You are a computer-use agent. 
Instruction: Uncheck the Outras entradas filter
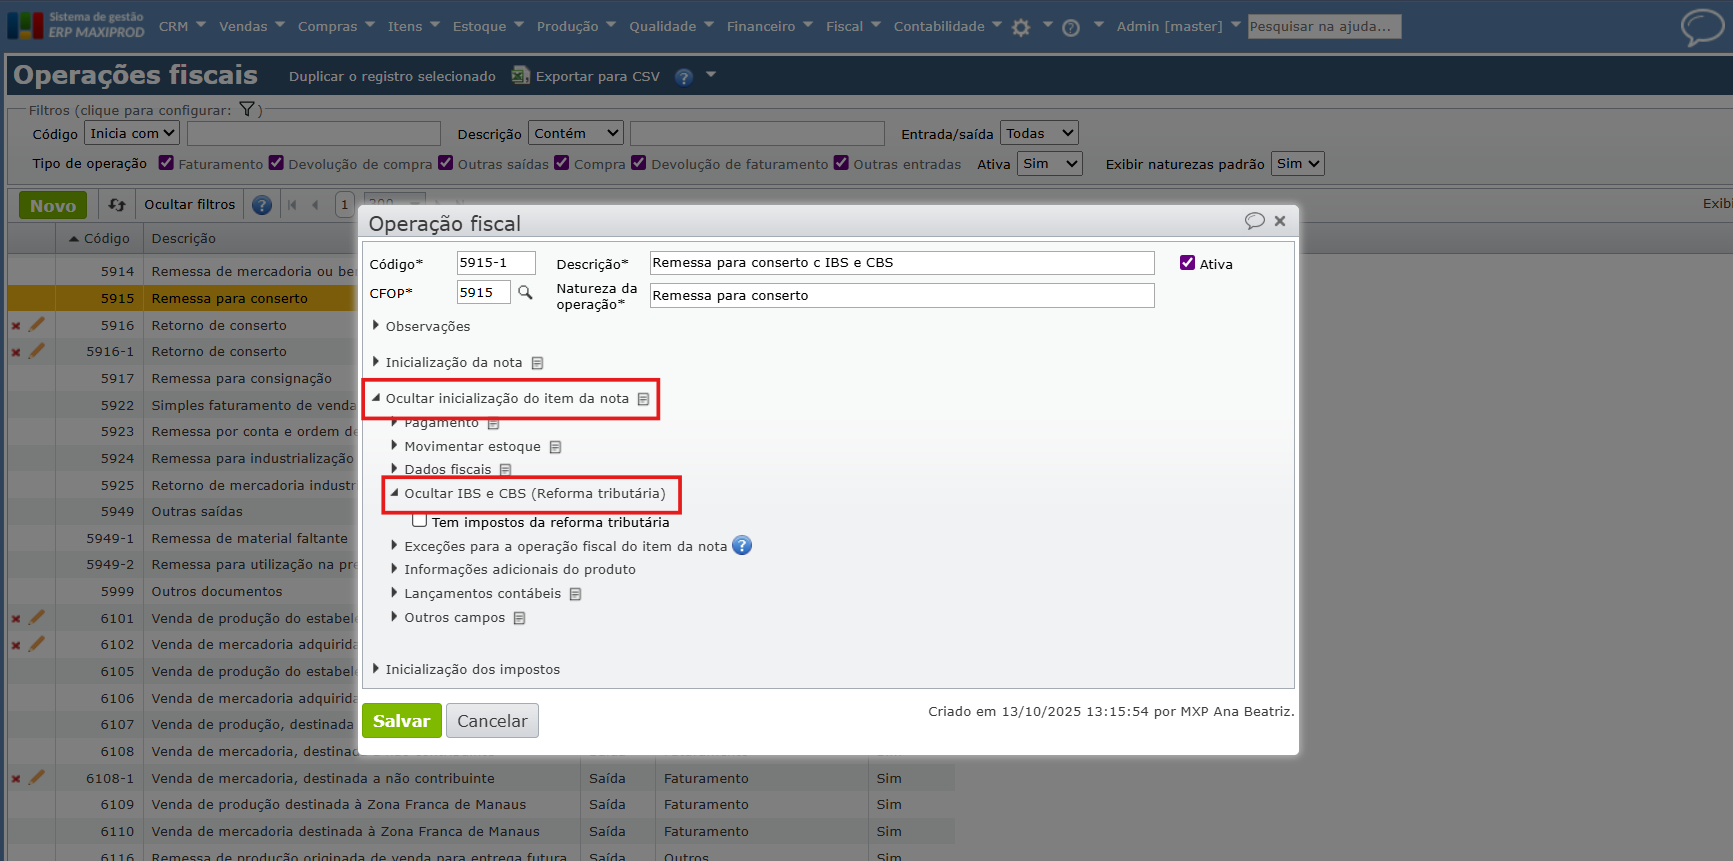point(841,163)
